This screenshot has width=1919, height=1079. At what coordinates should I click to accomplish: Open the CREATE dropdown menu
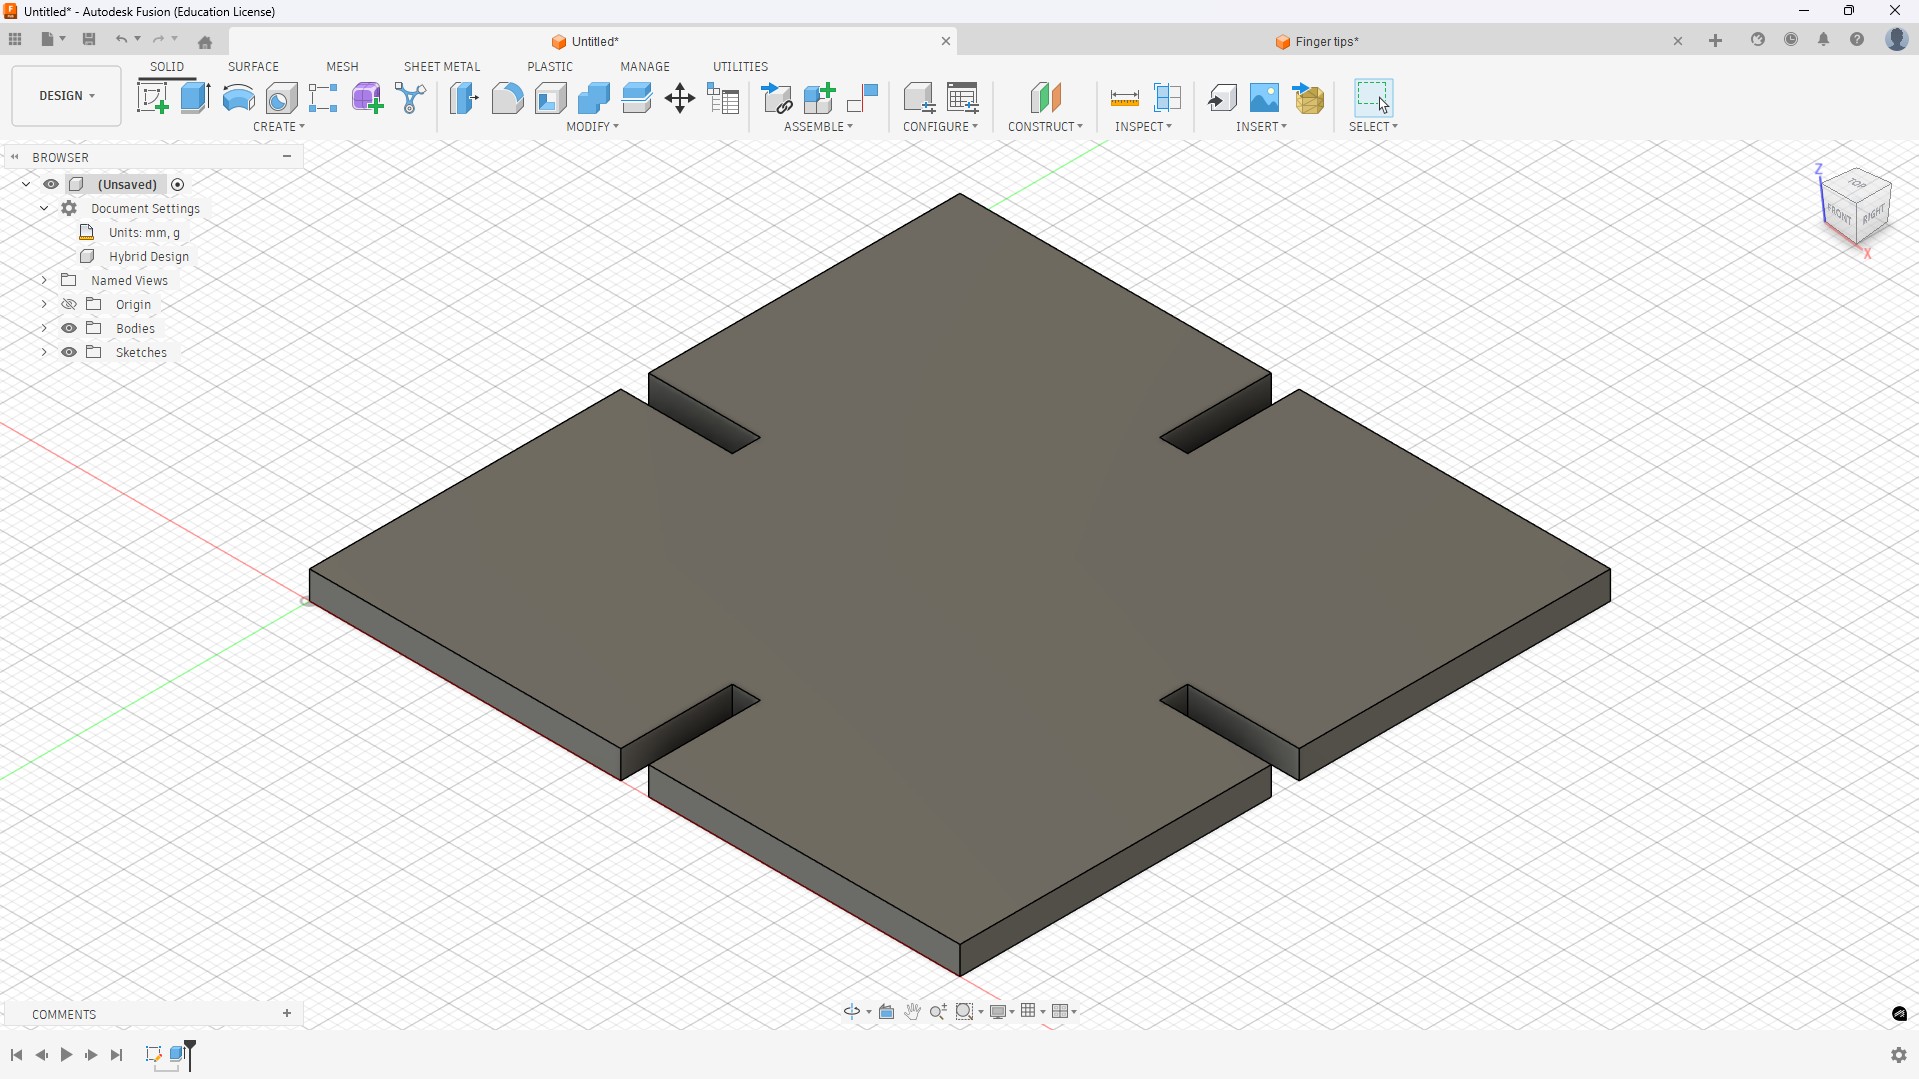[x=279, y=127]
